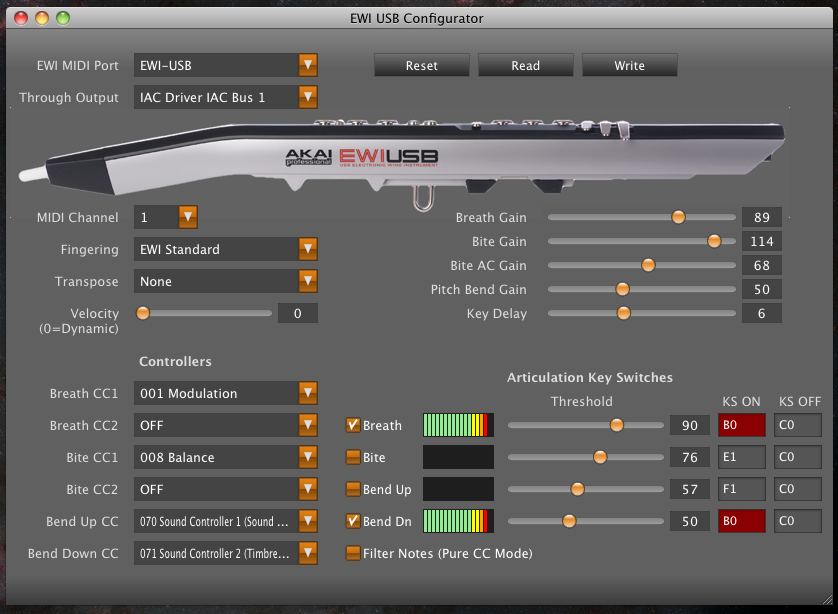Click the Bite row KS OFF field

coord(798,457)
